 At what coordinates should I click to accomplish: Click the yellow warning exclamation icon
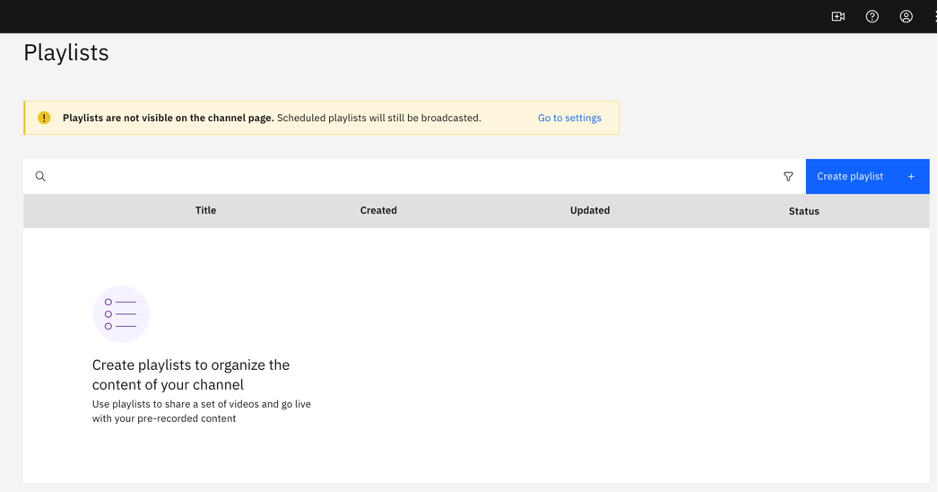click(44, 118)
